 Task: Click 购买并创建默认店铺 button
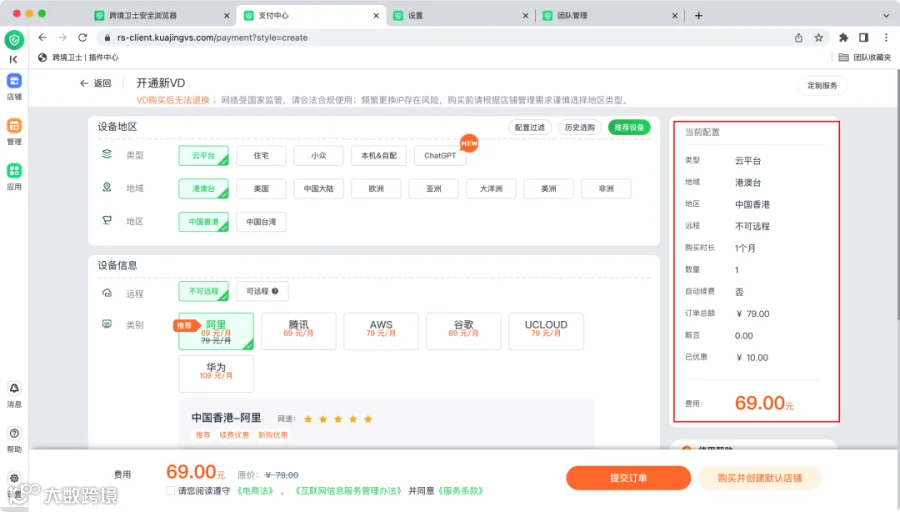click(x=759, y=478)
